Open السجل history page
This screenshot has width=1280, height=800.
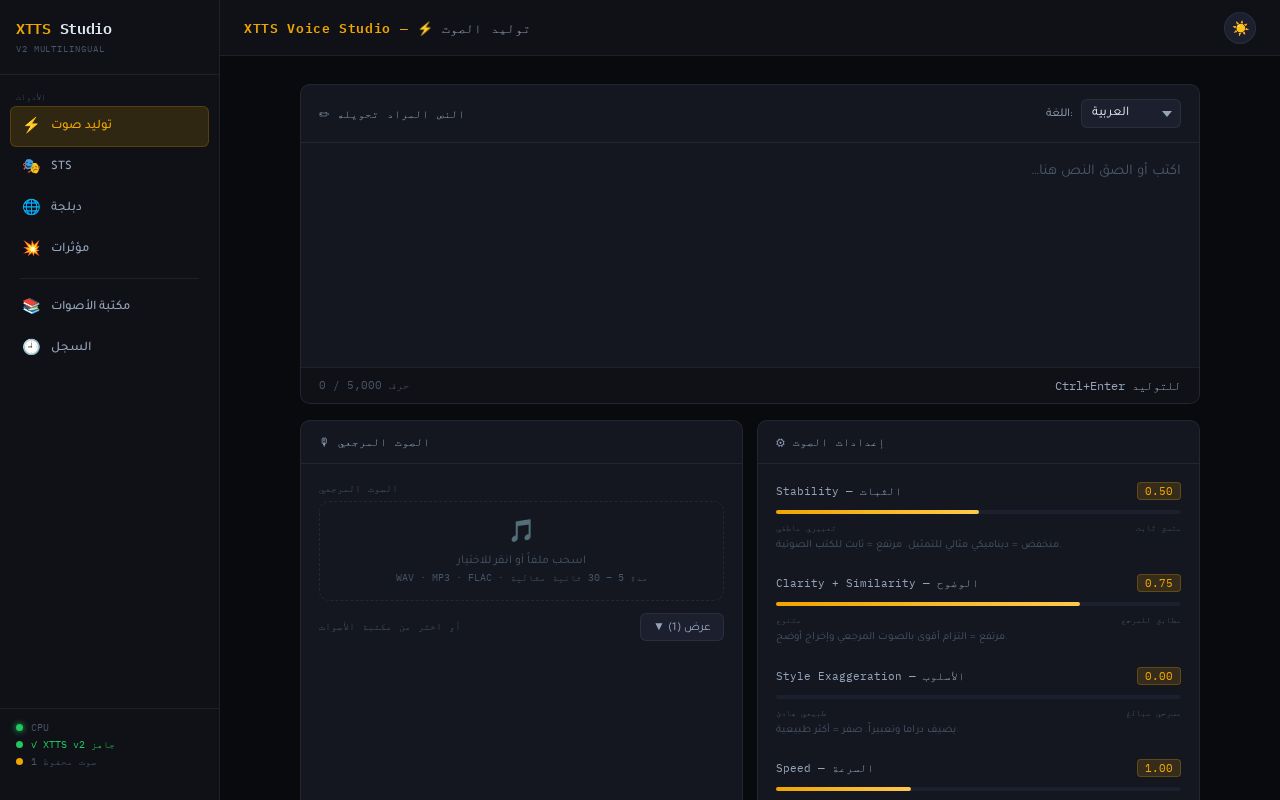pos(109,347)
